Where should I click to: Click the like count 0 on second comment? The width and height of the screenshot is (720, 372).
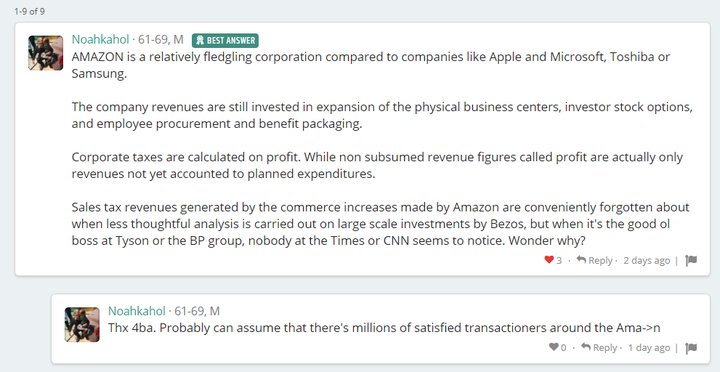[563, 348]
